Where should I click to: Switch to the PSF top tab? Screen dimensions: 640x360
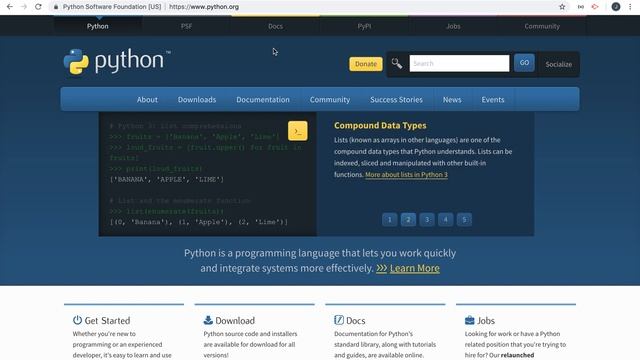click(x=186, y=26)
